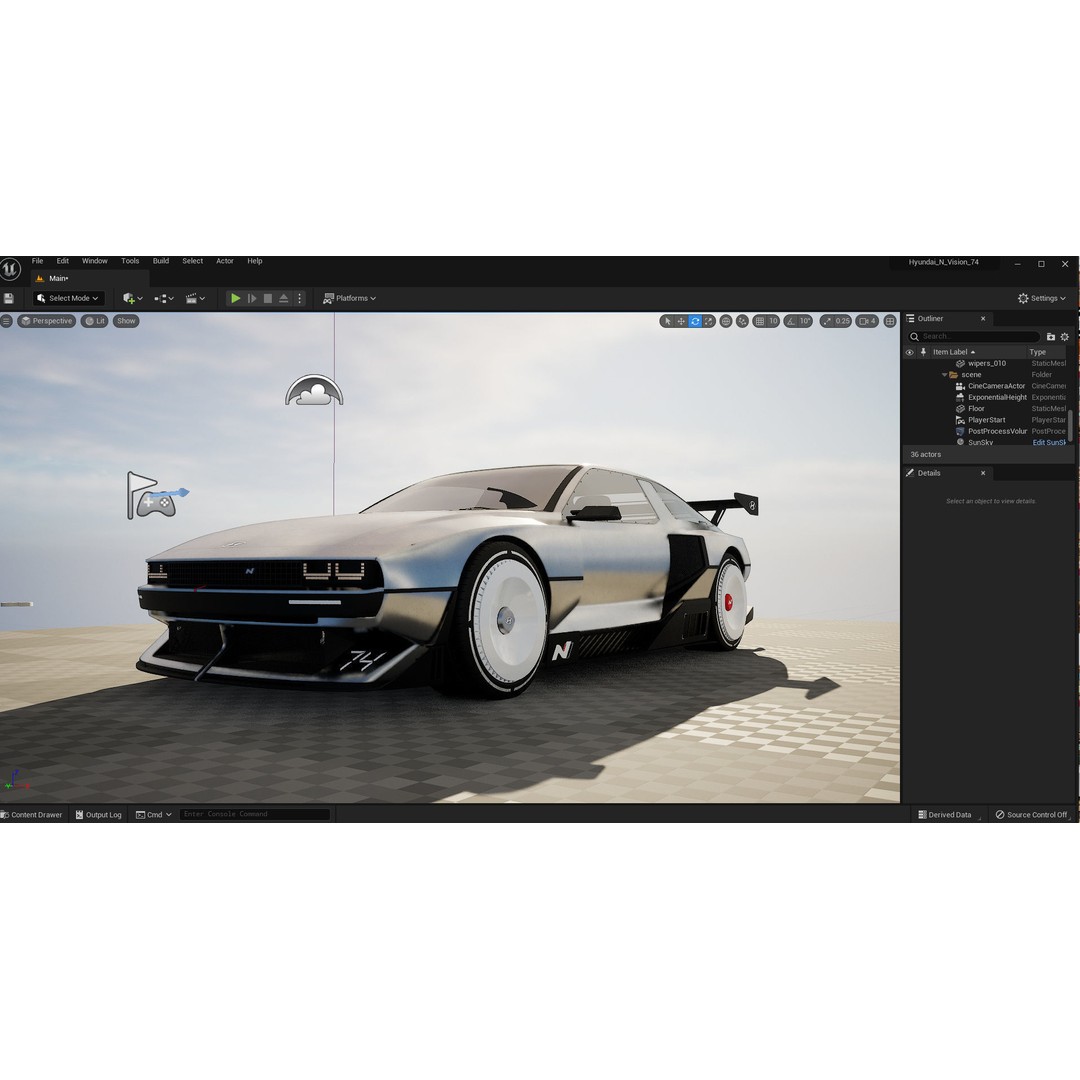
Task: Select PostProcessVolume in the Outliner
Action: (x=997, y=431)
